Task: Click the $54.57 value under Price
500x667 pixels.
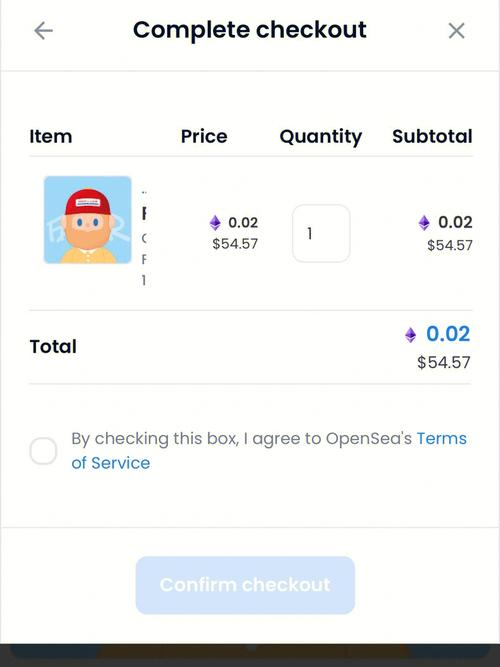Action: coord(235,244)
